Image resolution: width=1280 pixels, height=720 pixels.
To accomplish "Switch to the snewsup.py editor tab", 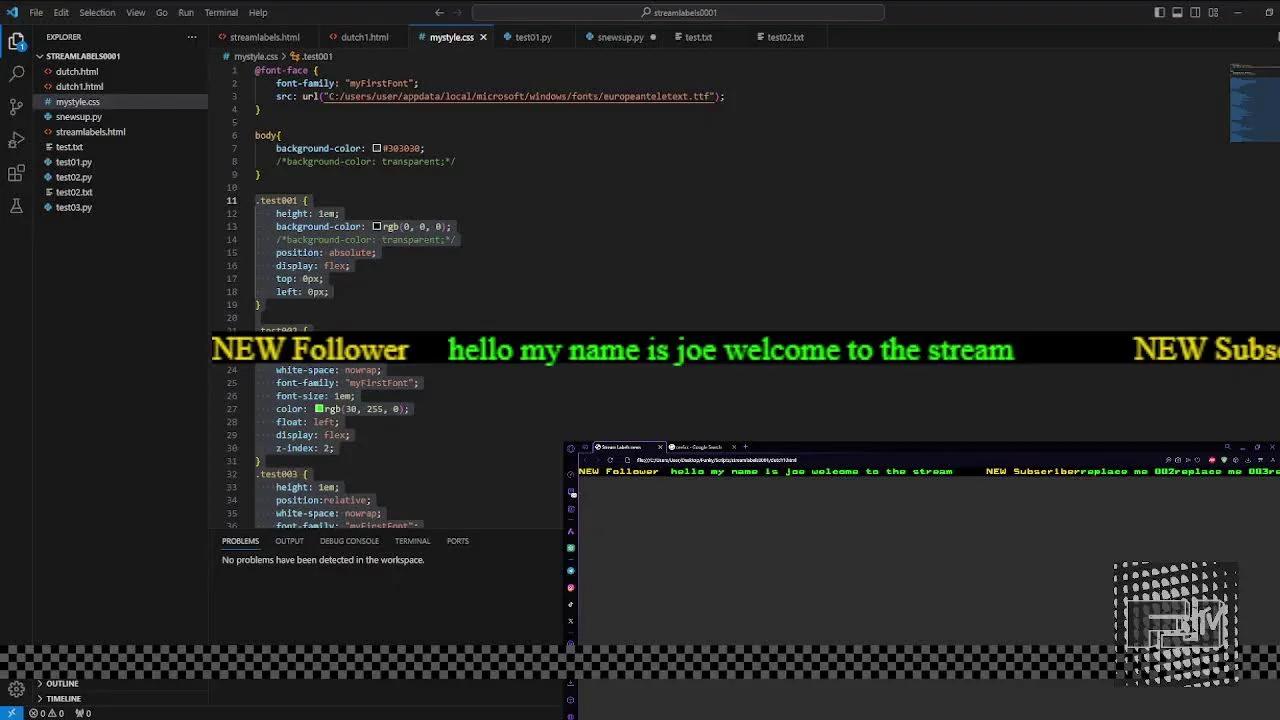I will coord(620,37).
